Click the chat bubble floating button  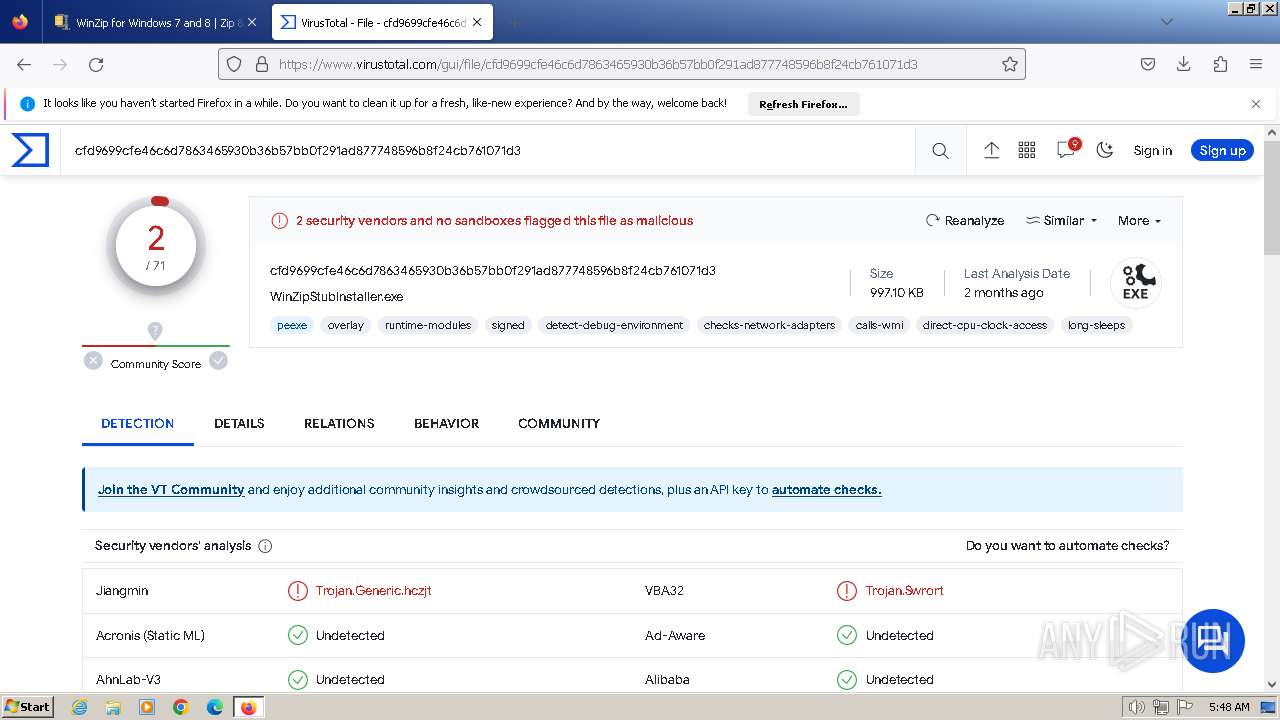point(1214,640)
